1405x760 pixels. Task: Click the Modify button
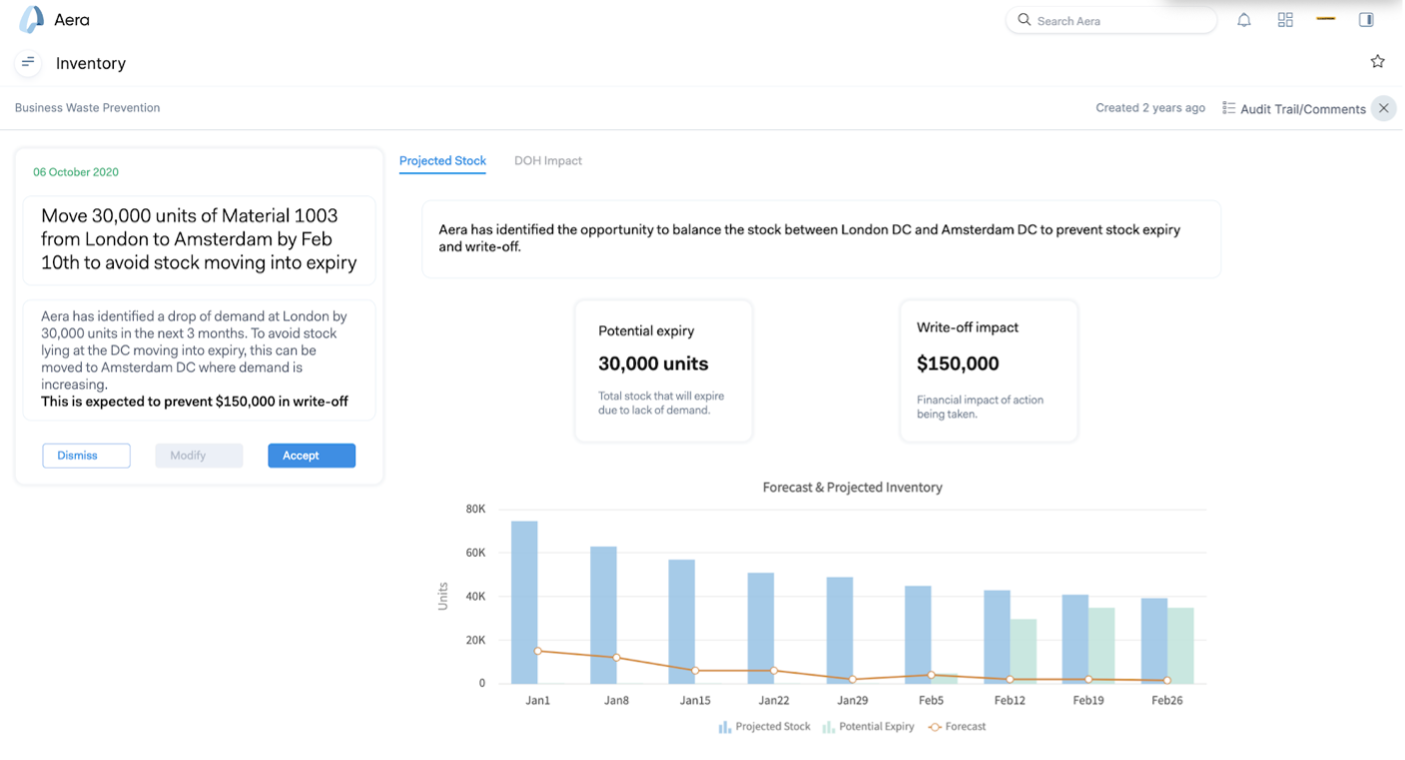point(199,456)
